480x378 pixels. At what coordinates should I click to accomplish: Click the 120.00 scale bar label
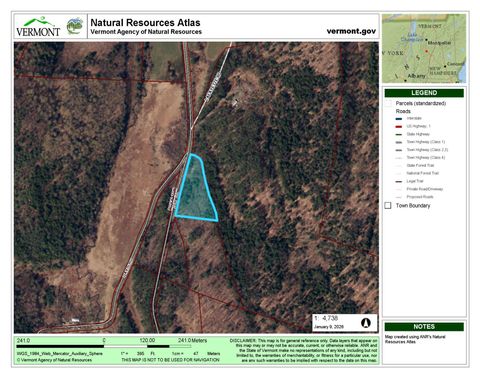tap(147, 340)
